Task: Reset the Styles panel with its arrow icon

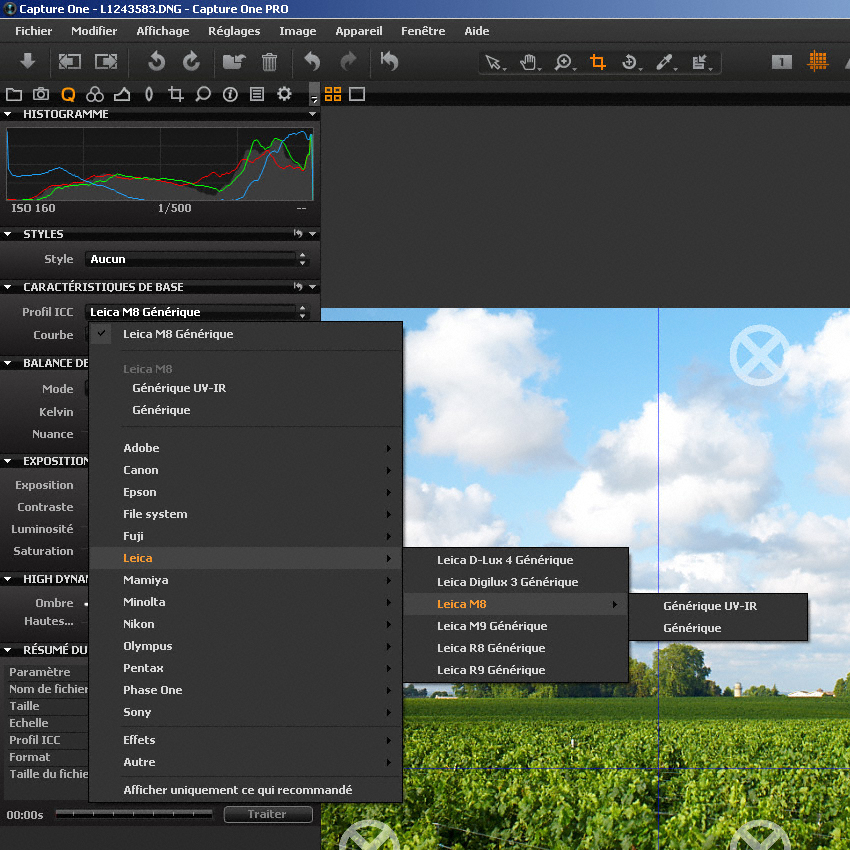Action: 298,234
